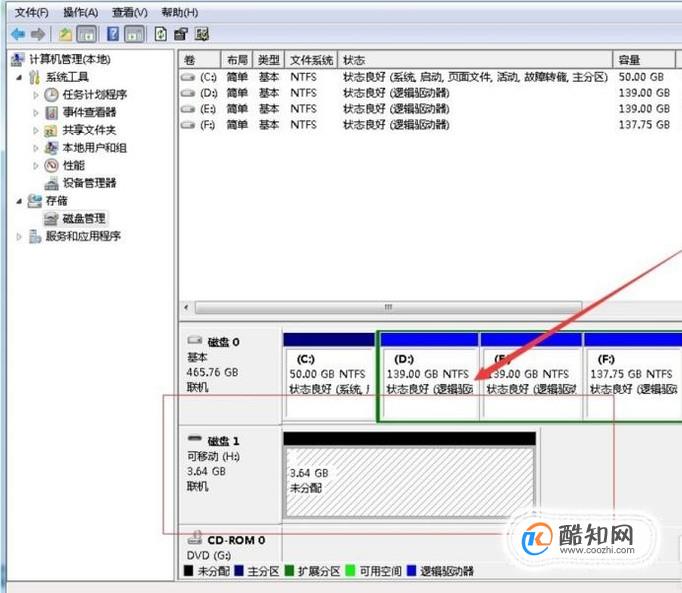Viewport: 682px width, 593px height.
Task: Click the blue 逻辑驱动器 legend swatch
Action: 411,570
